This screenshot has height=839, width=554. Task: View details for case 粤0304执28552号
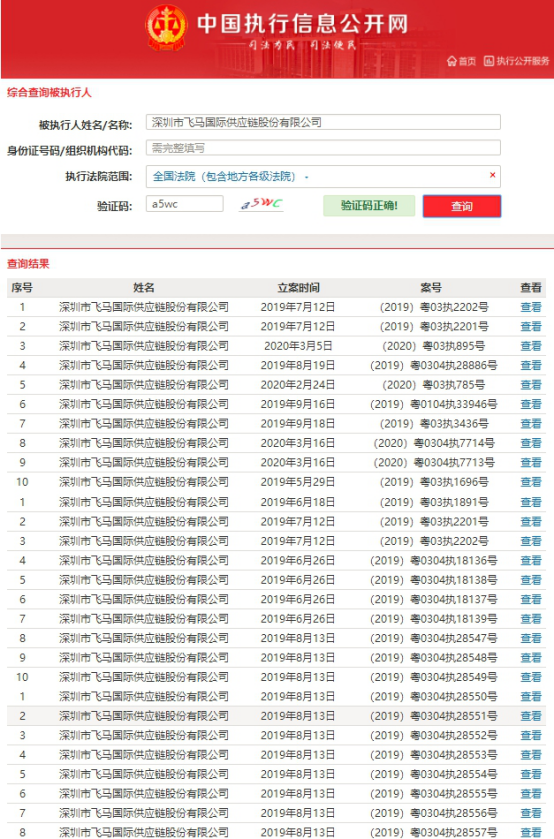[x=531, y=736]
